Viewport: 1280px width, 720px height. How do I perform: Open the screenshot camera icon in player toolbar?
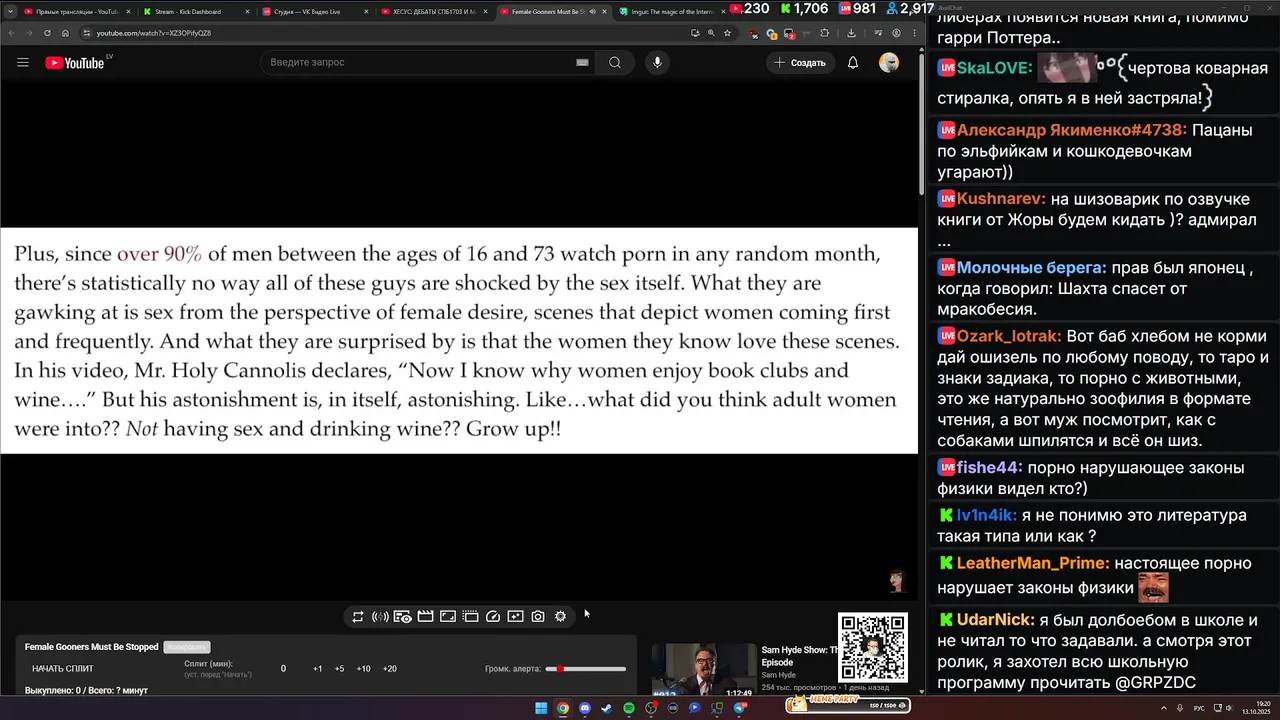click(x=538, y=617)
